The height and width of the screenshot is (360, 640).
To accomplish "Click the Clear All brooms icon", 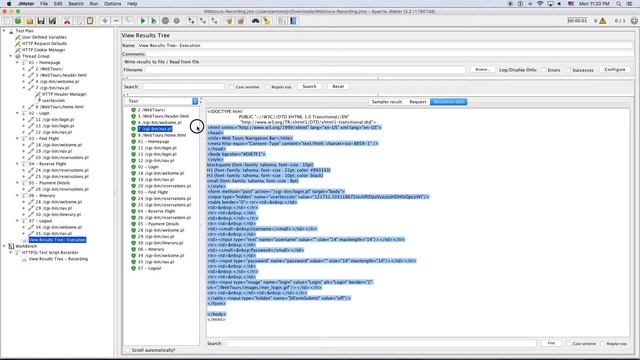I will 240,21.
